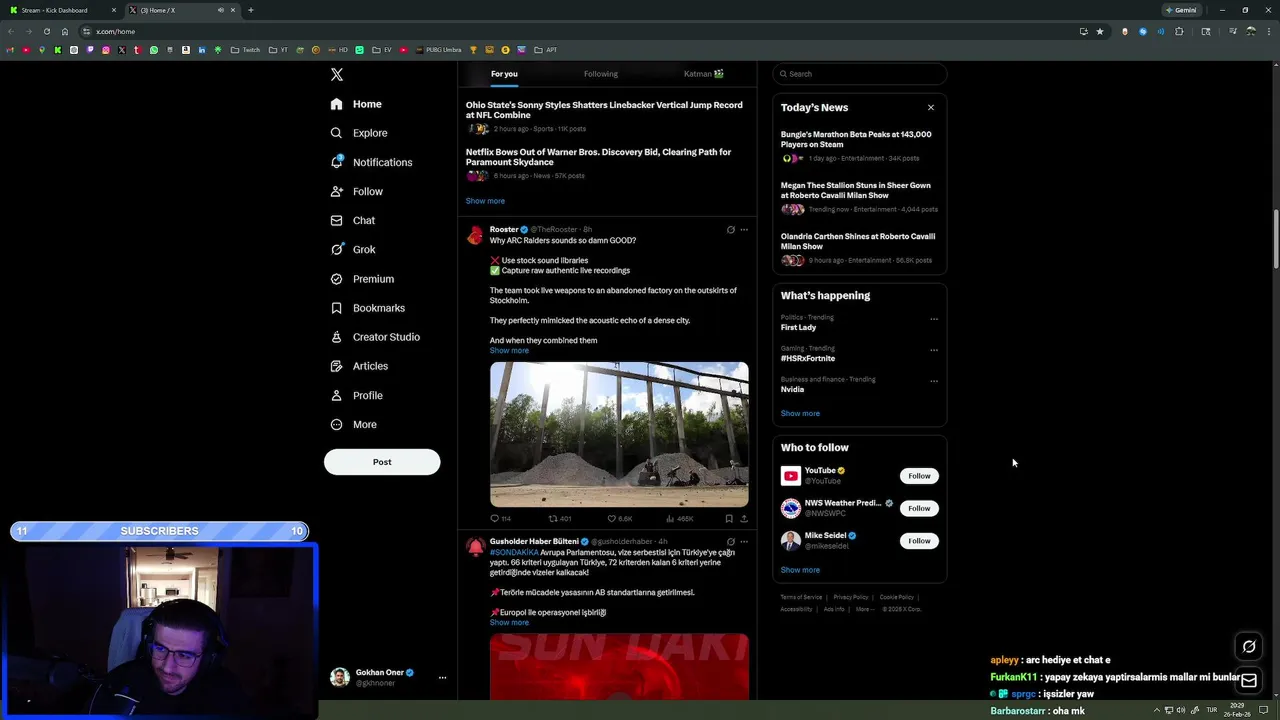1280x720 pixels.
Task: Open Rooster post's Grok explain icon
Action: tap(731, 230)
